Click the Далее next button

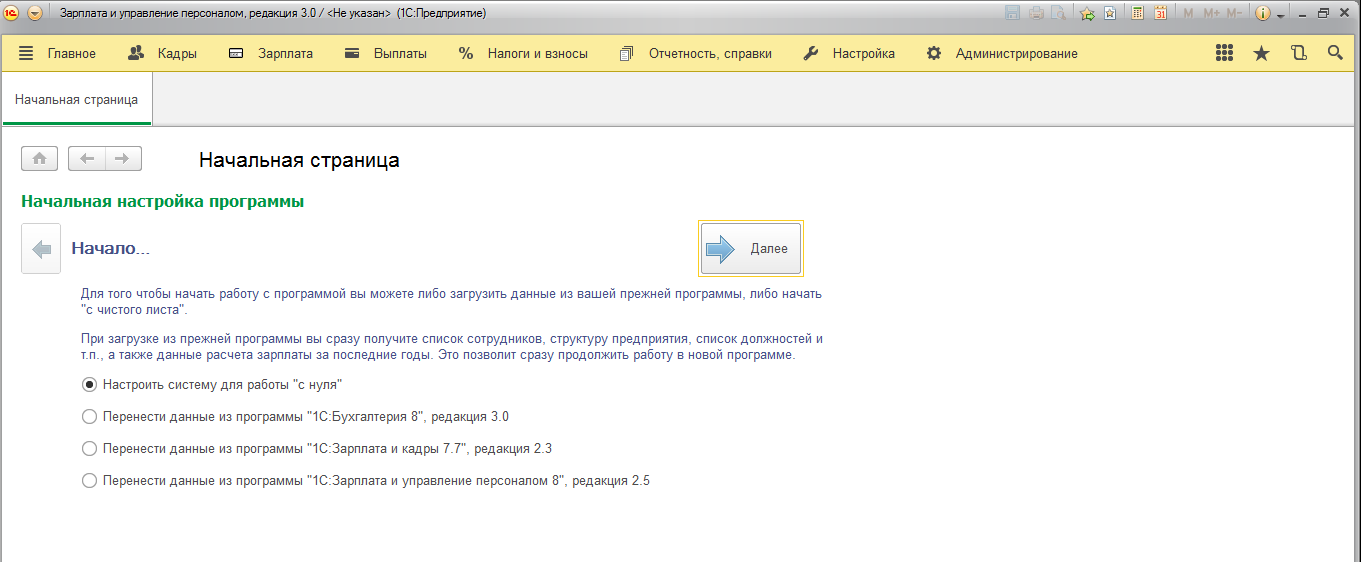pos(751,248)
